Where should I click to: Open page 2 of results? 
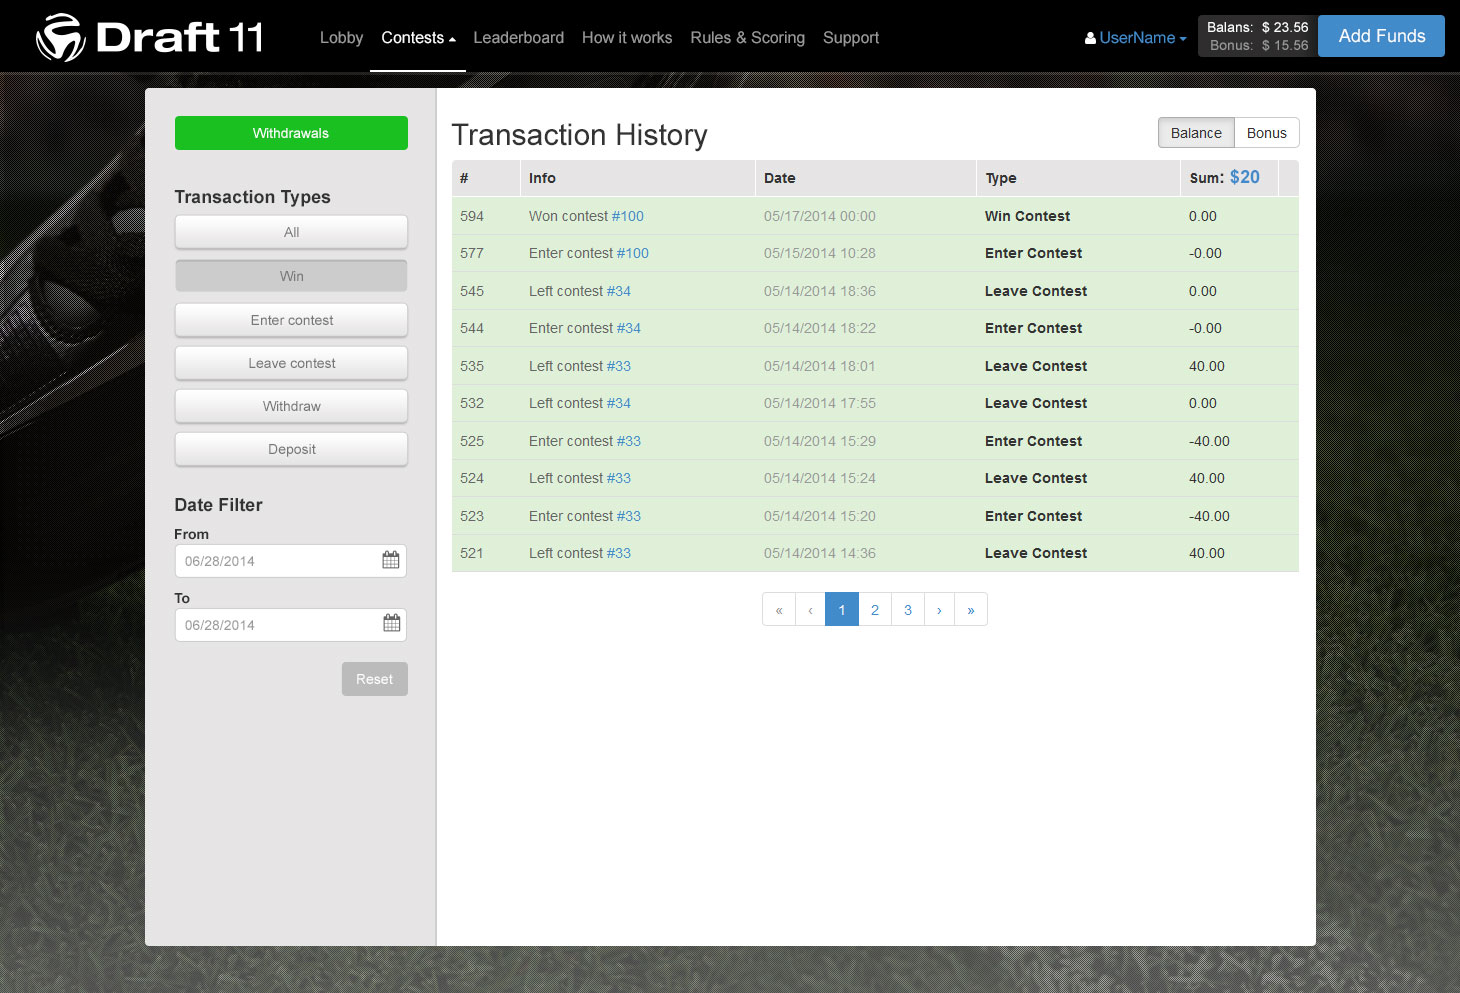[x=875, y=609]
